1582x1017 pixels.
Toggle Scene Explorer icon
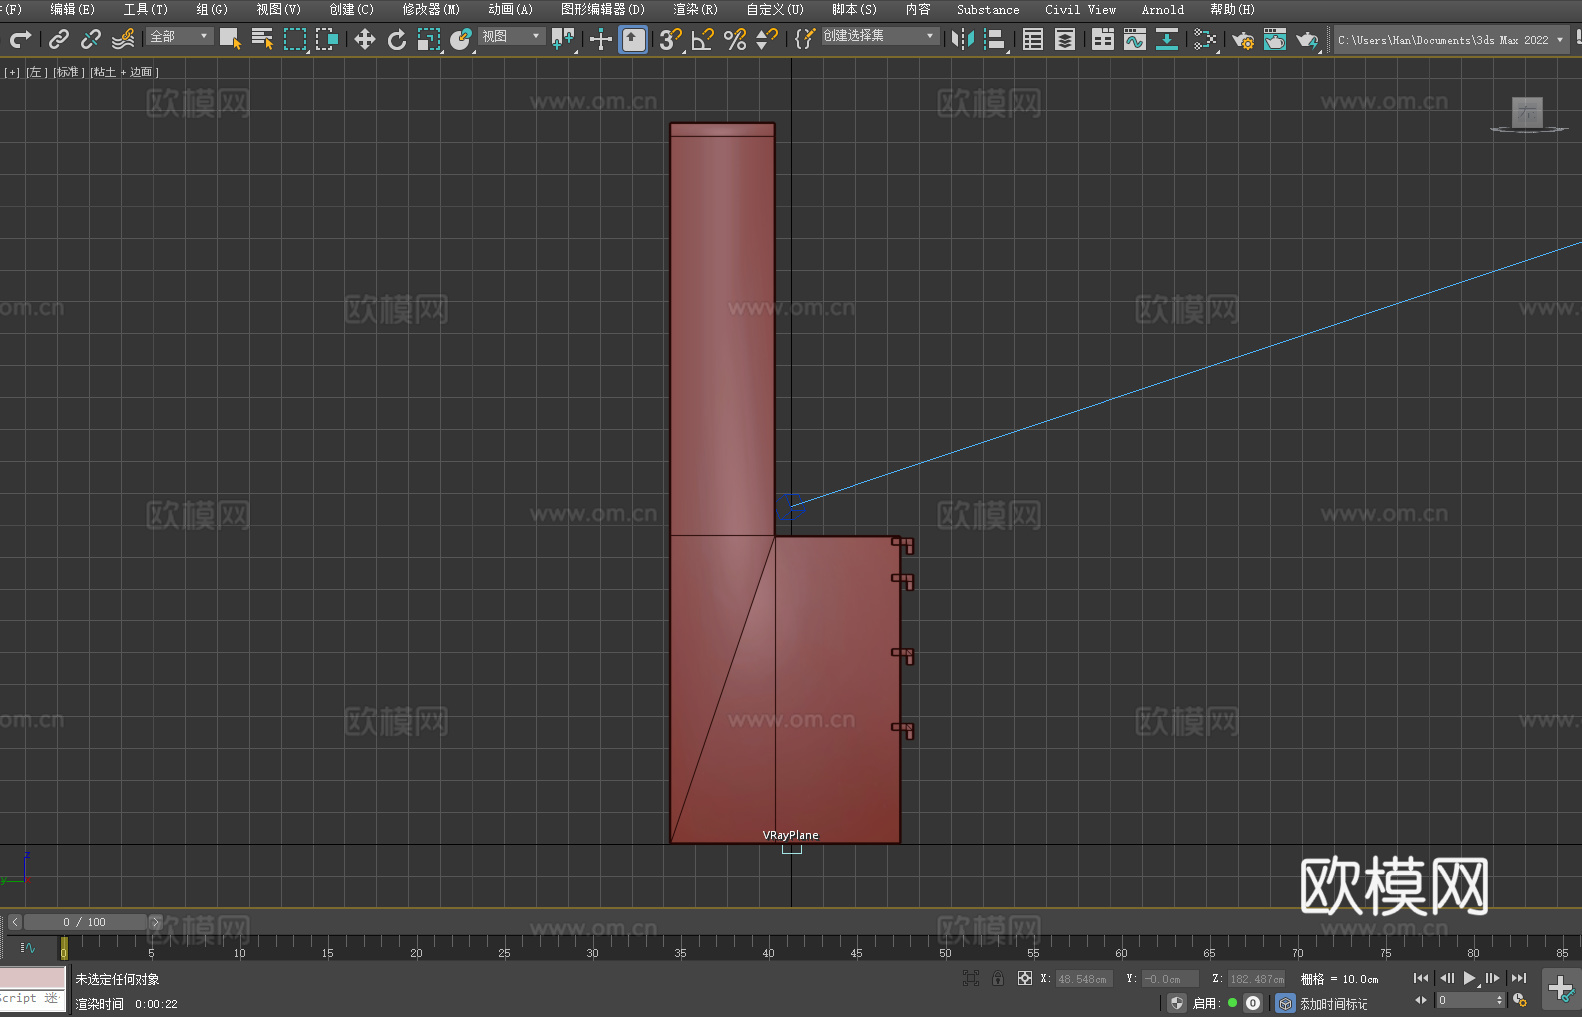pyautogui.click(x=1033, y=39)
